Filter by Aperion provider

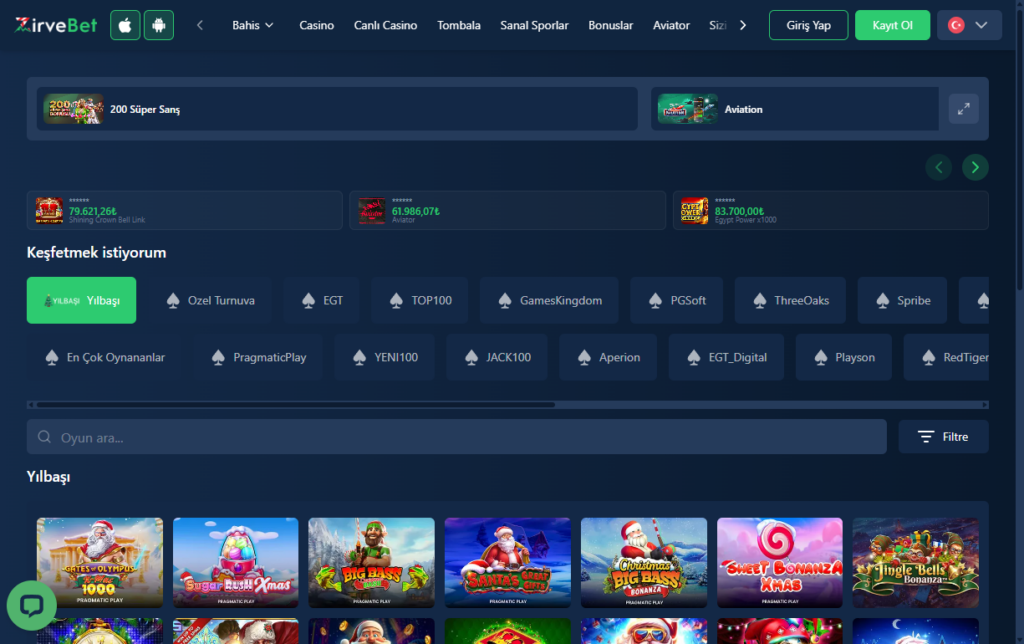608,357
